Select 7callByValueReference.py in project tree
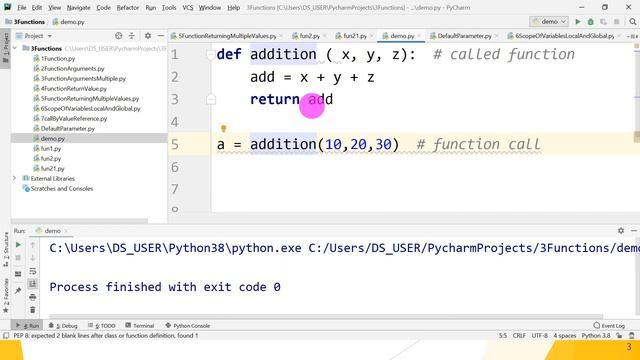 coord(73,119)
